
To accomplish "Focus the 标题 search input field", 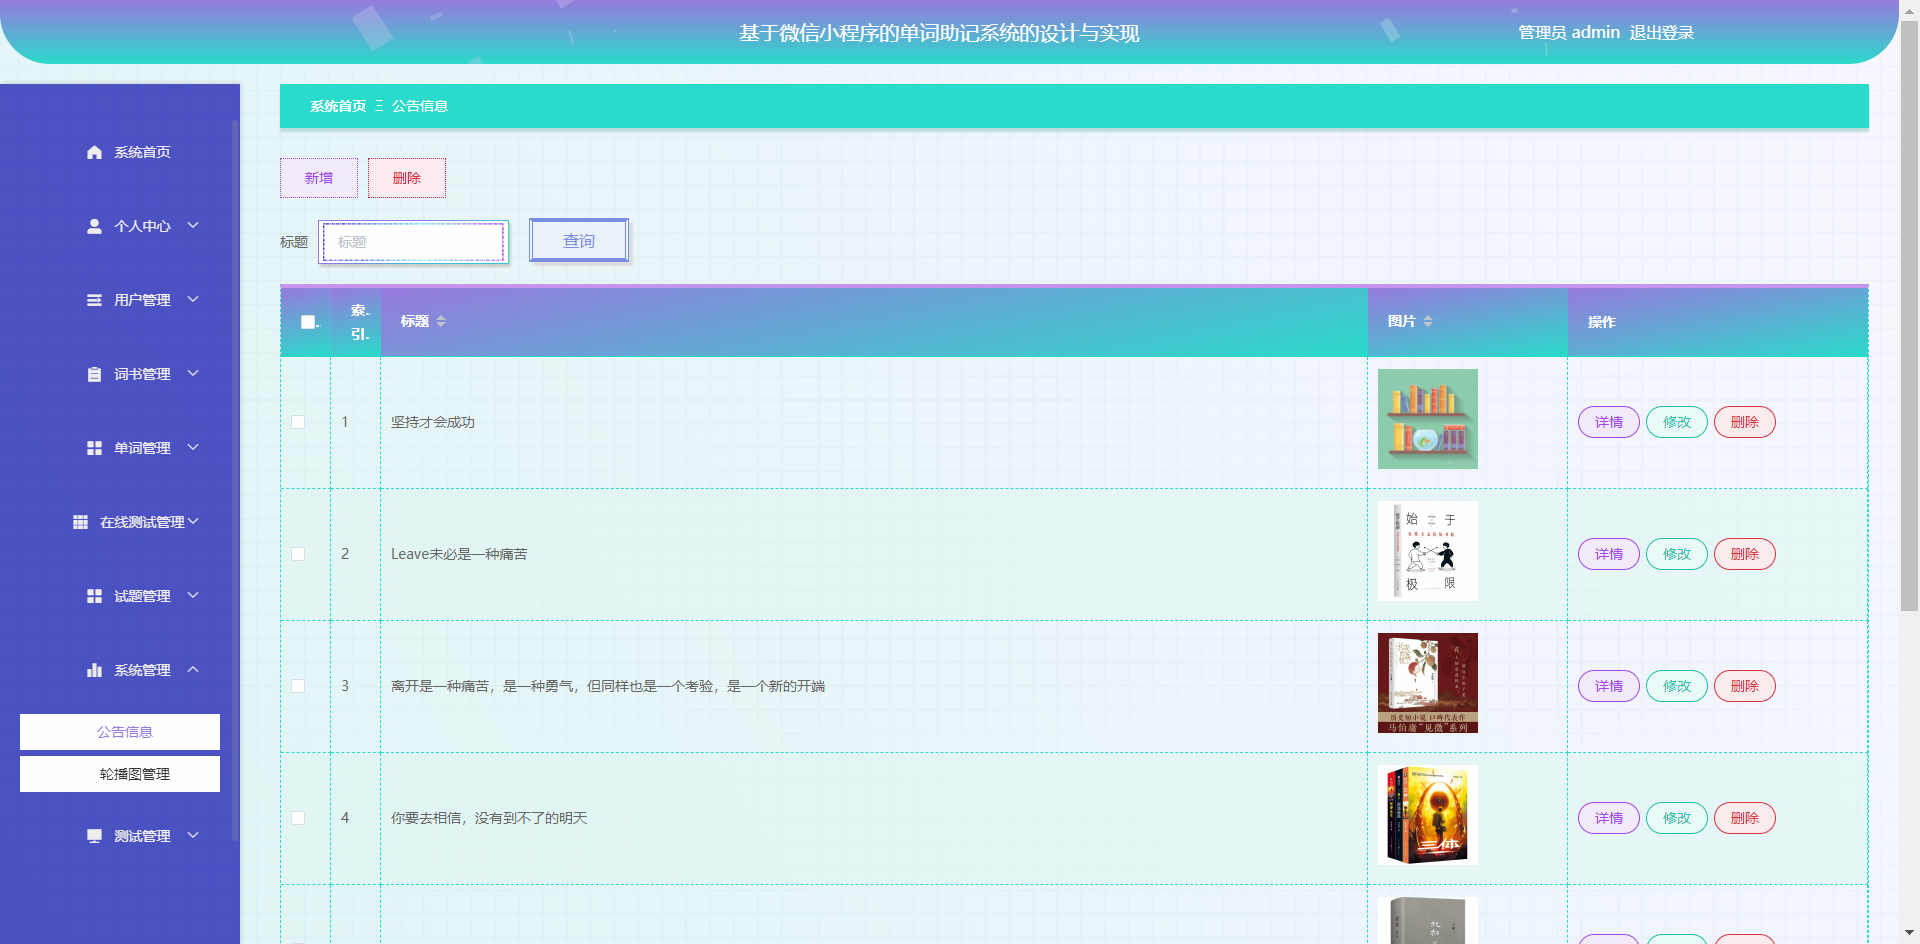I will (x=413, y=242).
